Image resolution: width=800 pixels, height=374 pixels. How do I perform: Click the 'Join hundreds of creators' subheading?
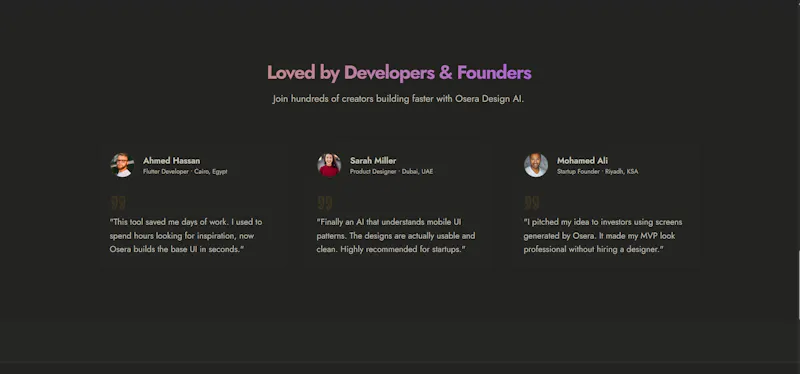[398, 99]
